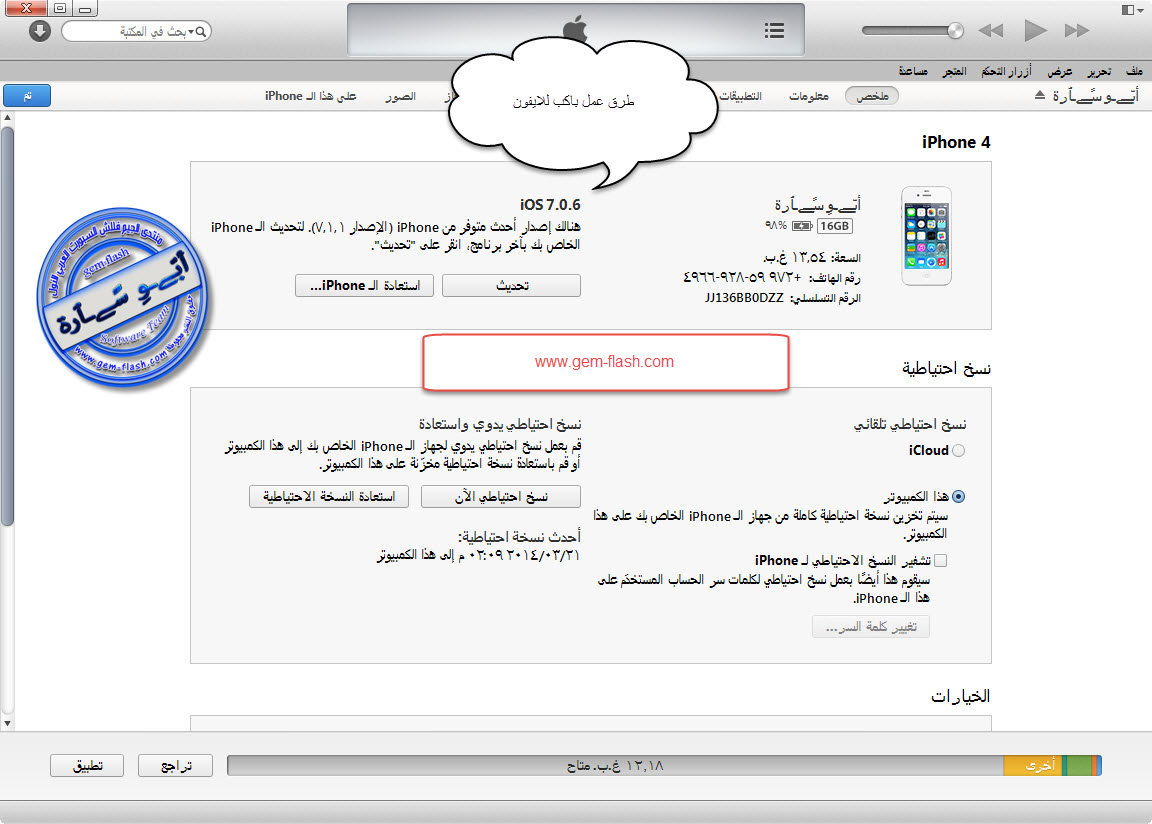Click the device name in tab bar
This screenshot has height=824, width=1152.
(x=1095, y=96)
